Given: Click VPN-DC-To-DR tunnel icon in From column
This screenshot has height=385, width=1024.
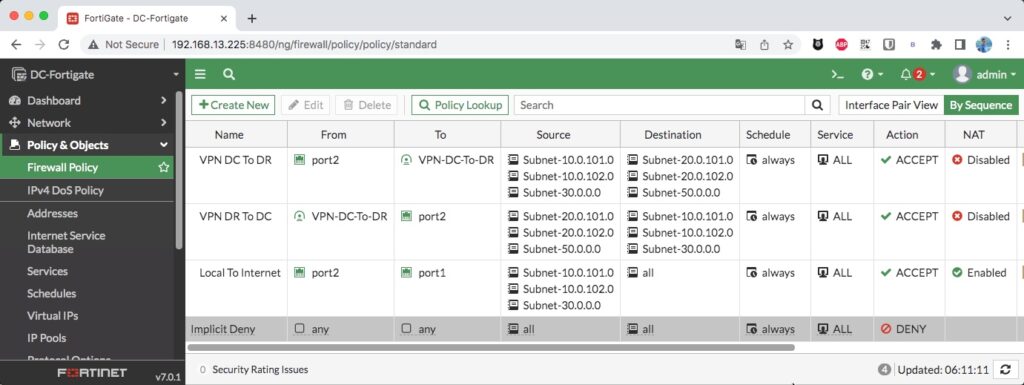Looking at the screenshot, I should [300, 216].
